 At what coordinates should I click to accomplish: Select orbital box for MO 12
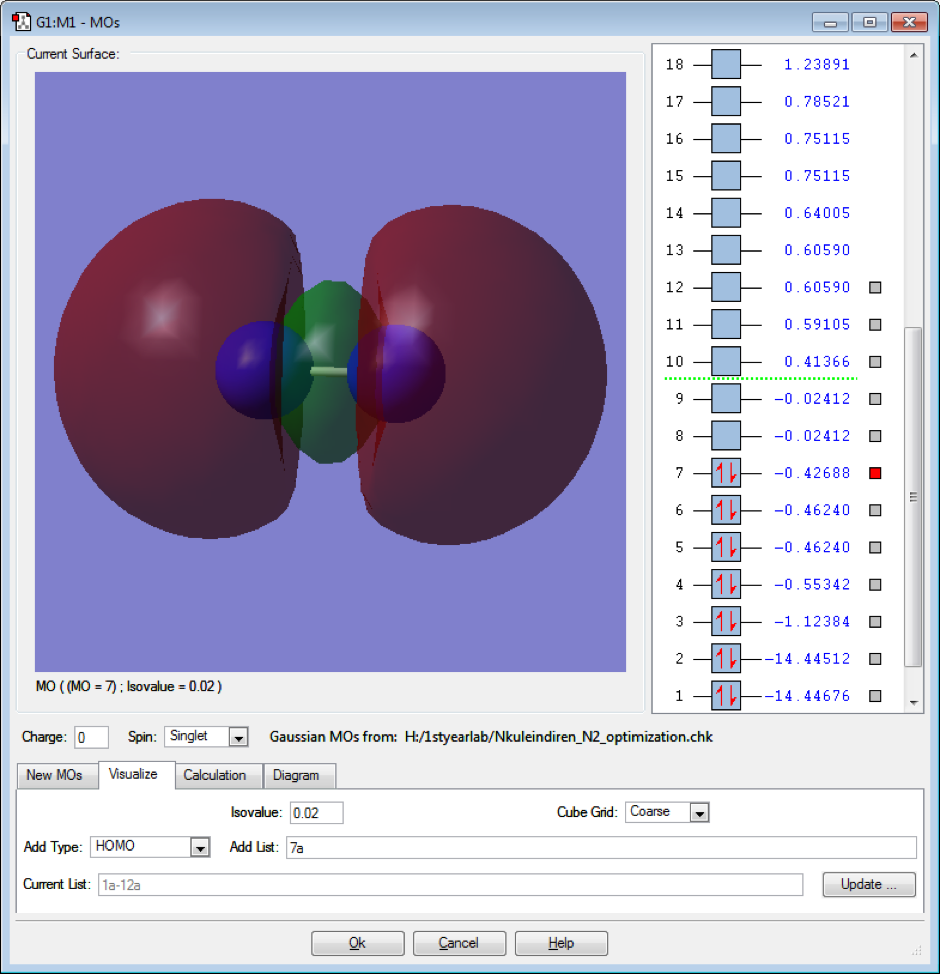click(x=726, y=287)
